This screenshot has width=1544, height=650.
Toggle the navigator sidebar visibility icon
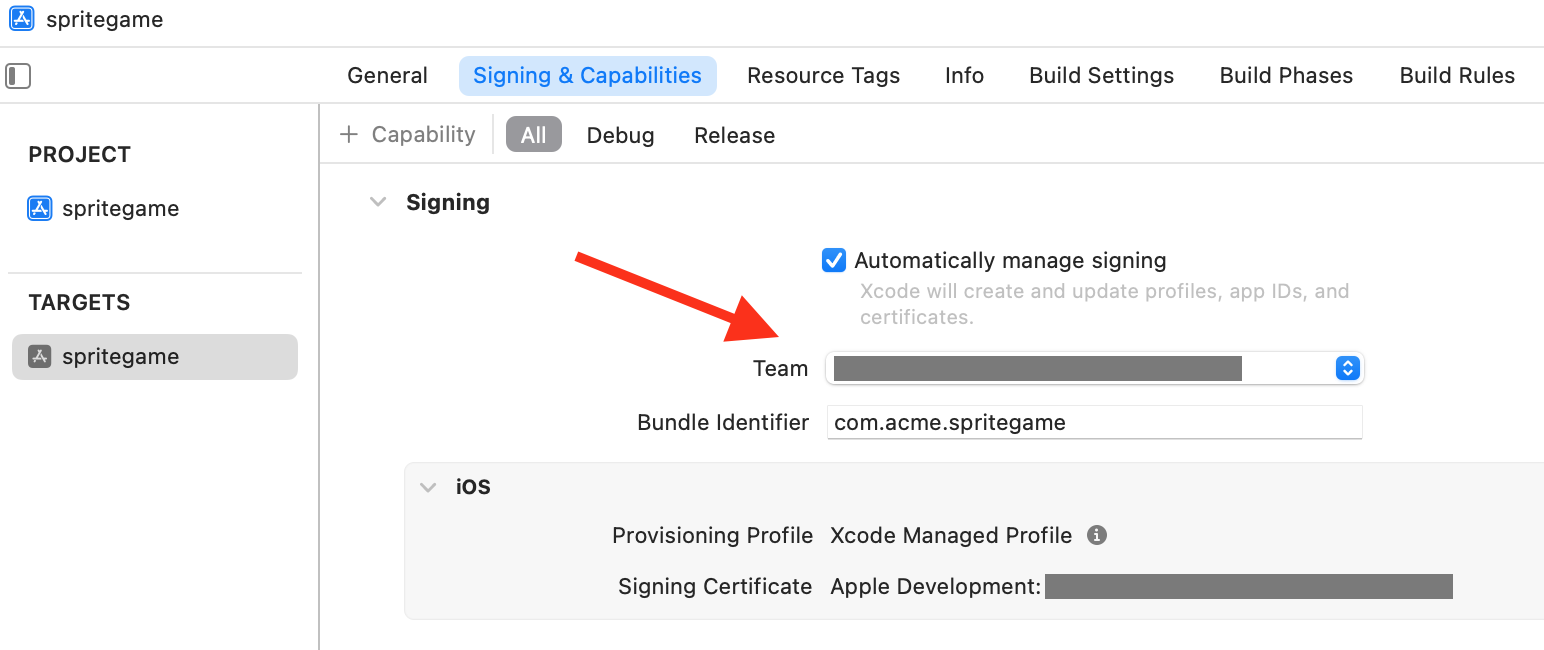[18, 75]
